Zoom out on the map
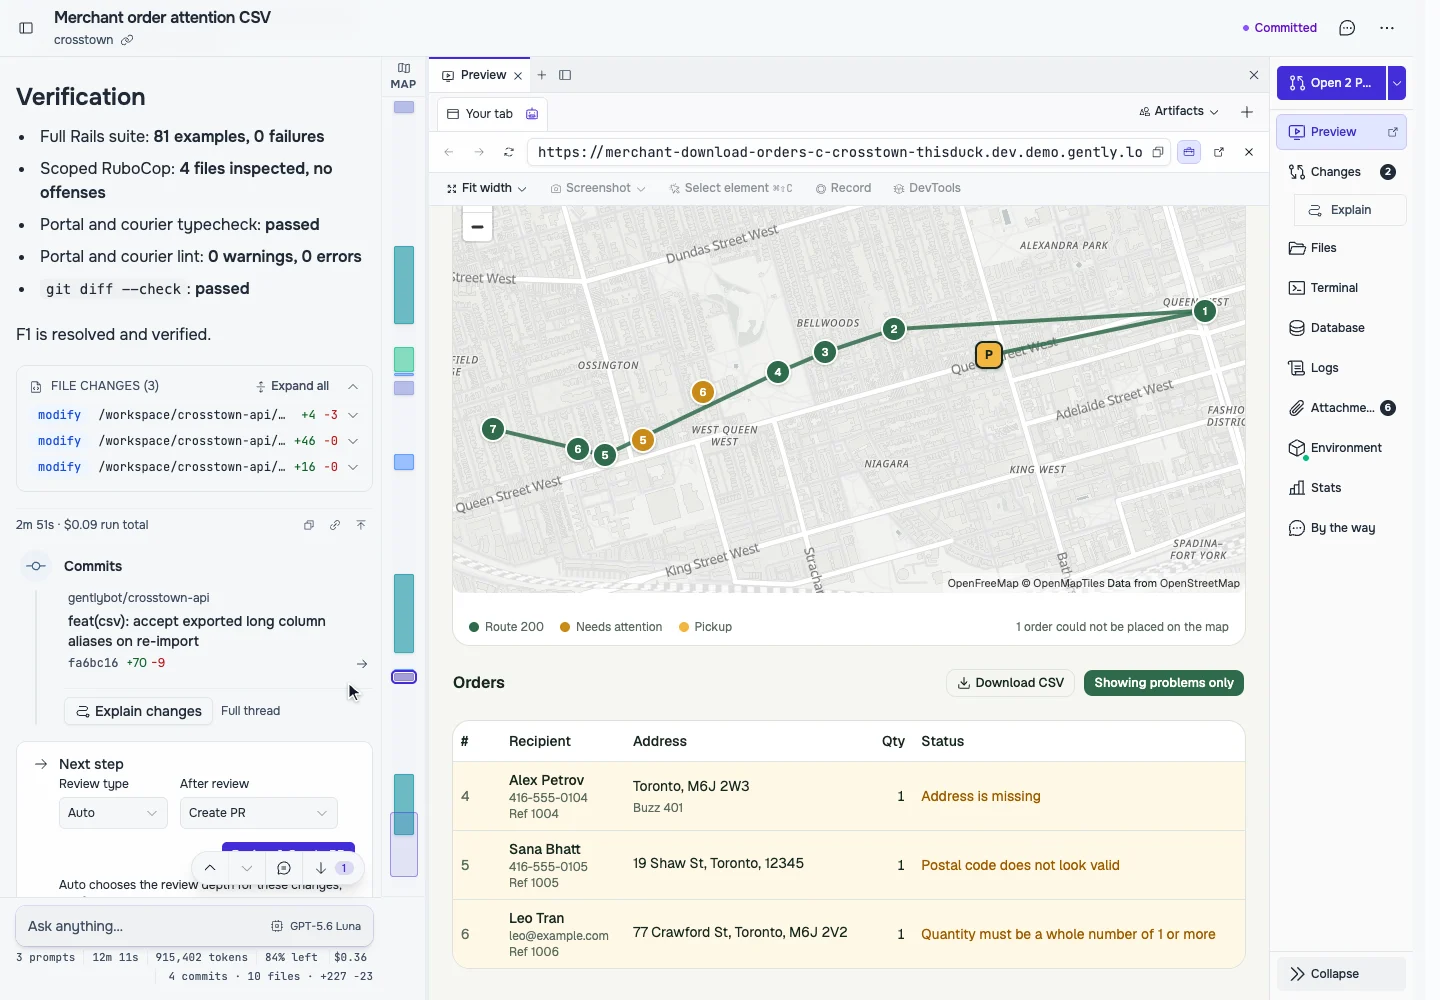The image size is (1440, 1000). tap(478, 227)
